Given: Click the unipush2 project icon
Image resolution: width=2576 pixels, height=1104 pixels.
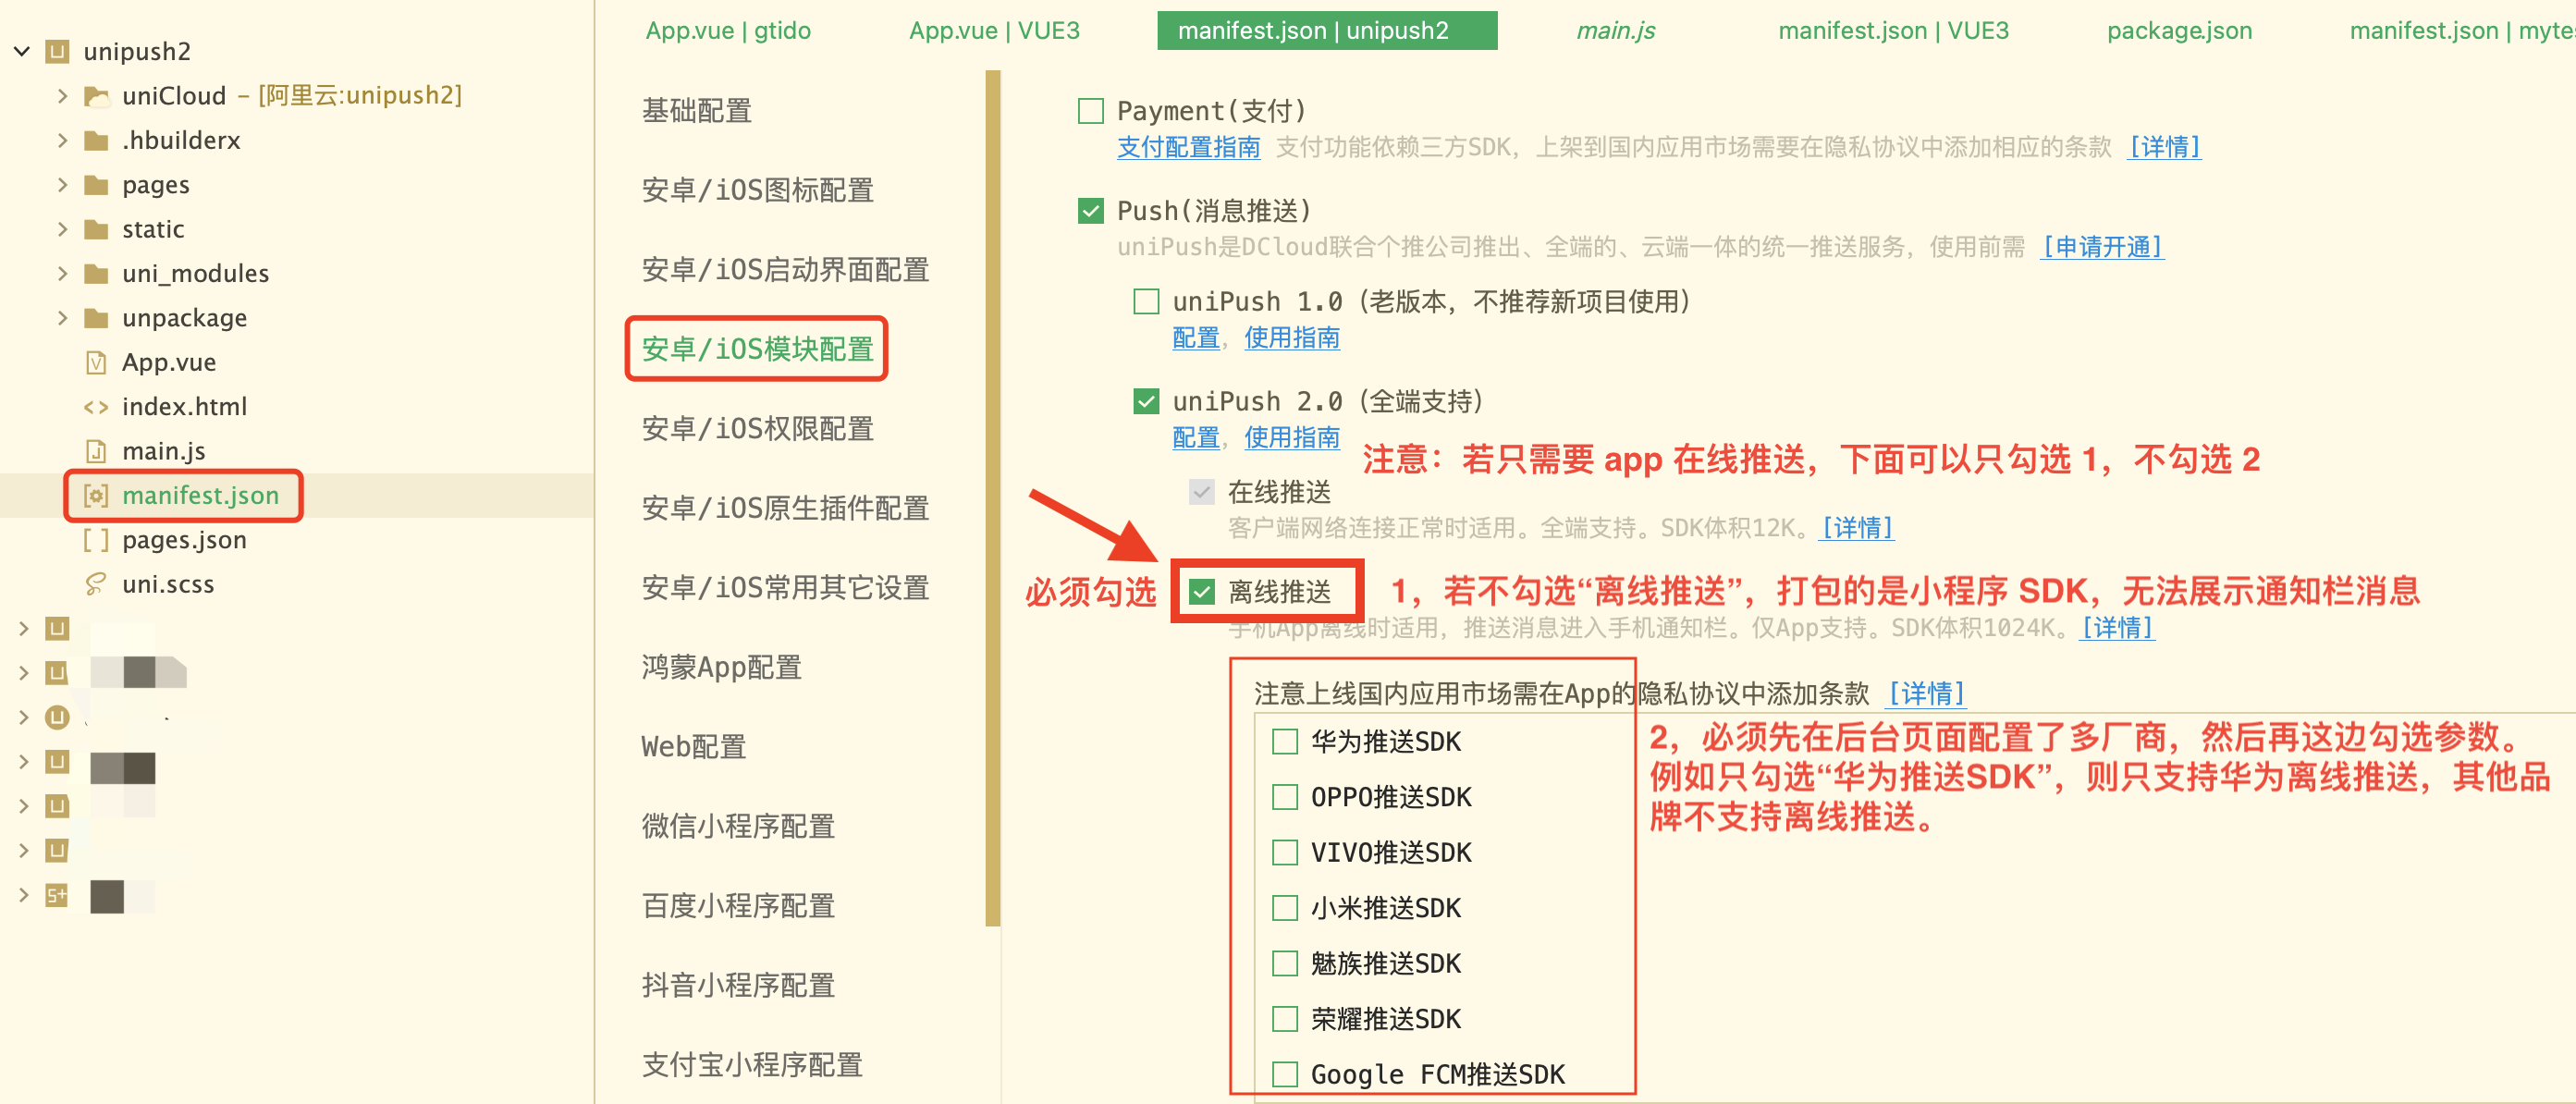Looking at the screenshot, I should pos(58,51).
